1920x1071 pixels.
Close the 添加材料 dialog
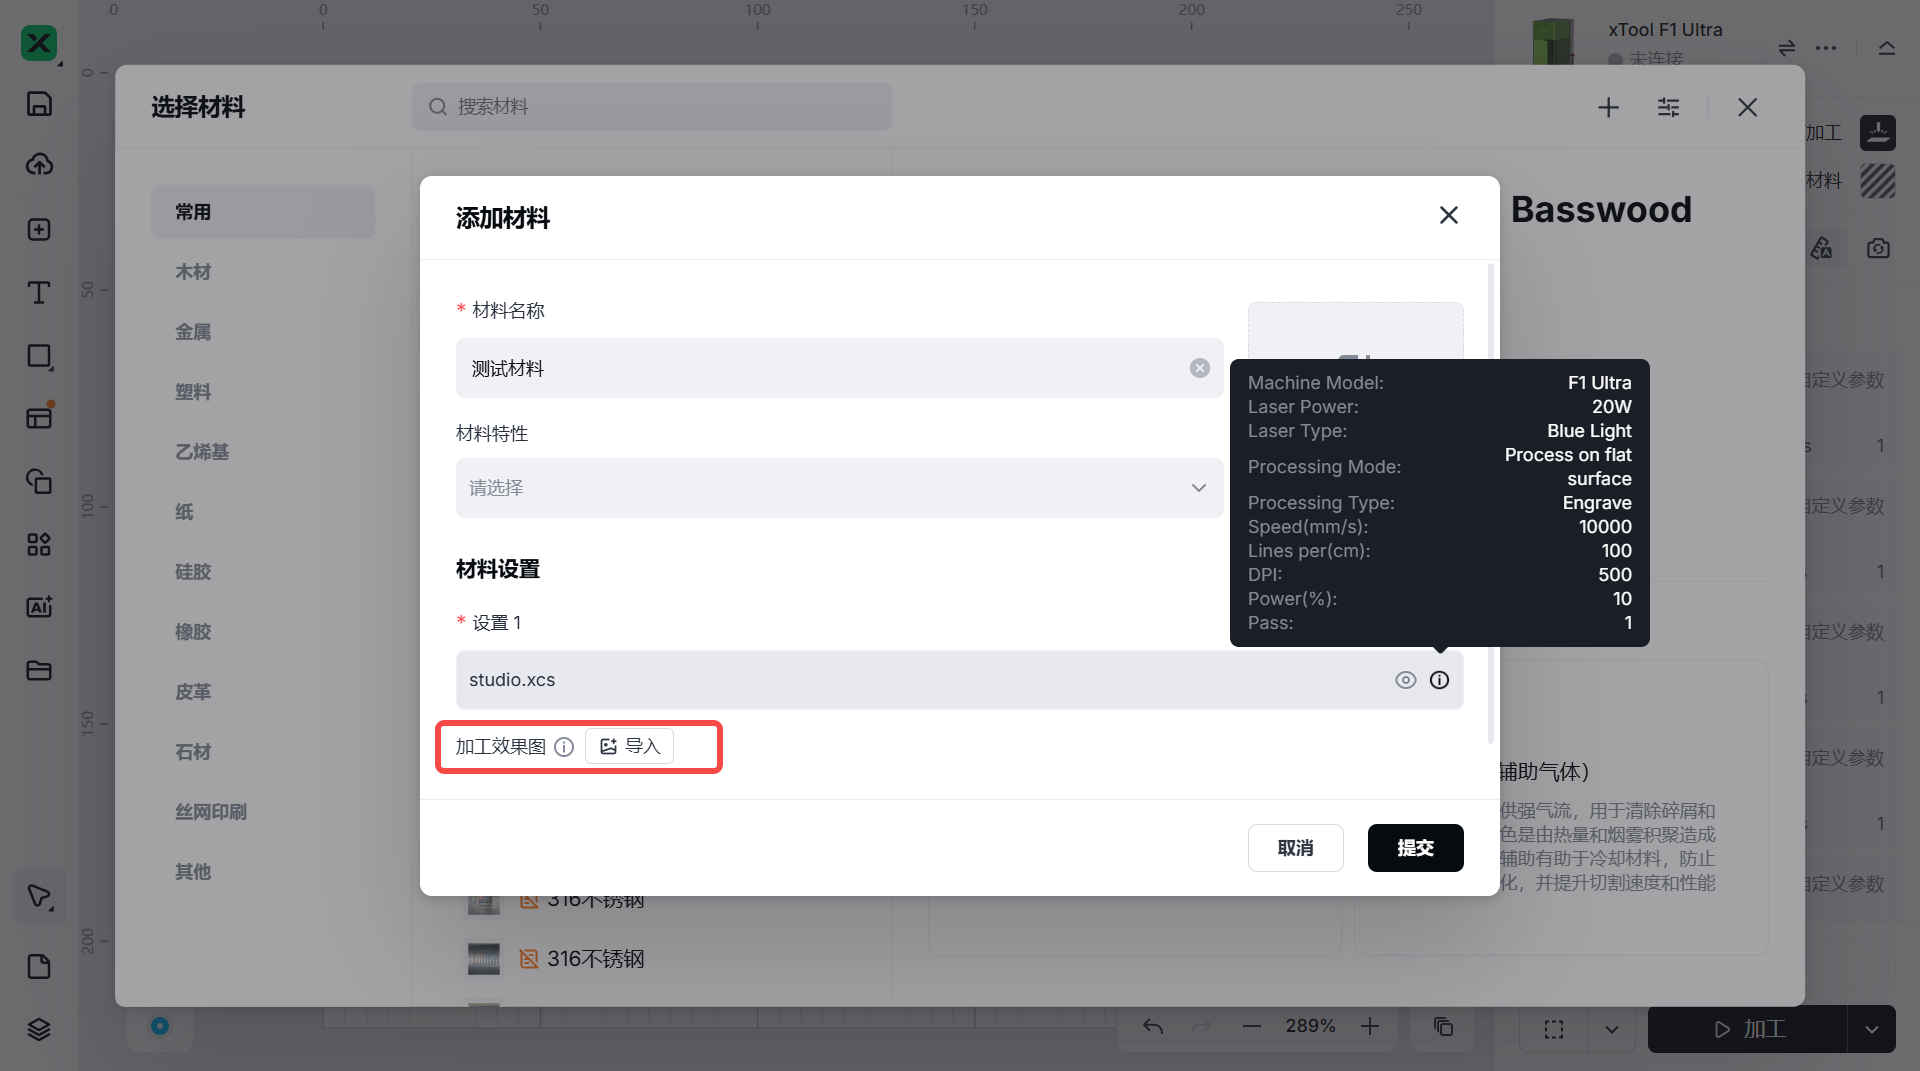(x=1448, y=215)
